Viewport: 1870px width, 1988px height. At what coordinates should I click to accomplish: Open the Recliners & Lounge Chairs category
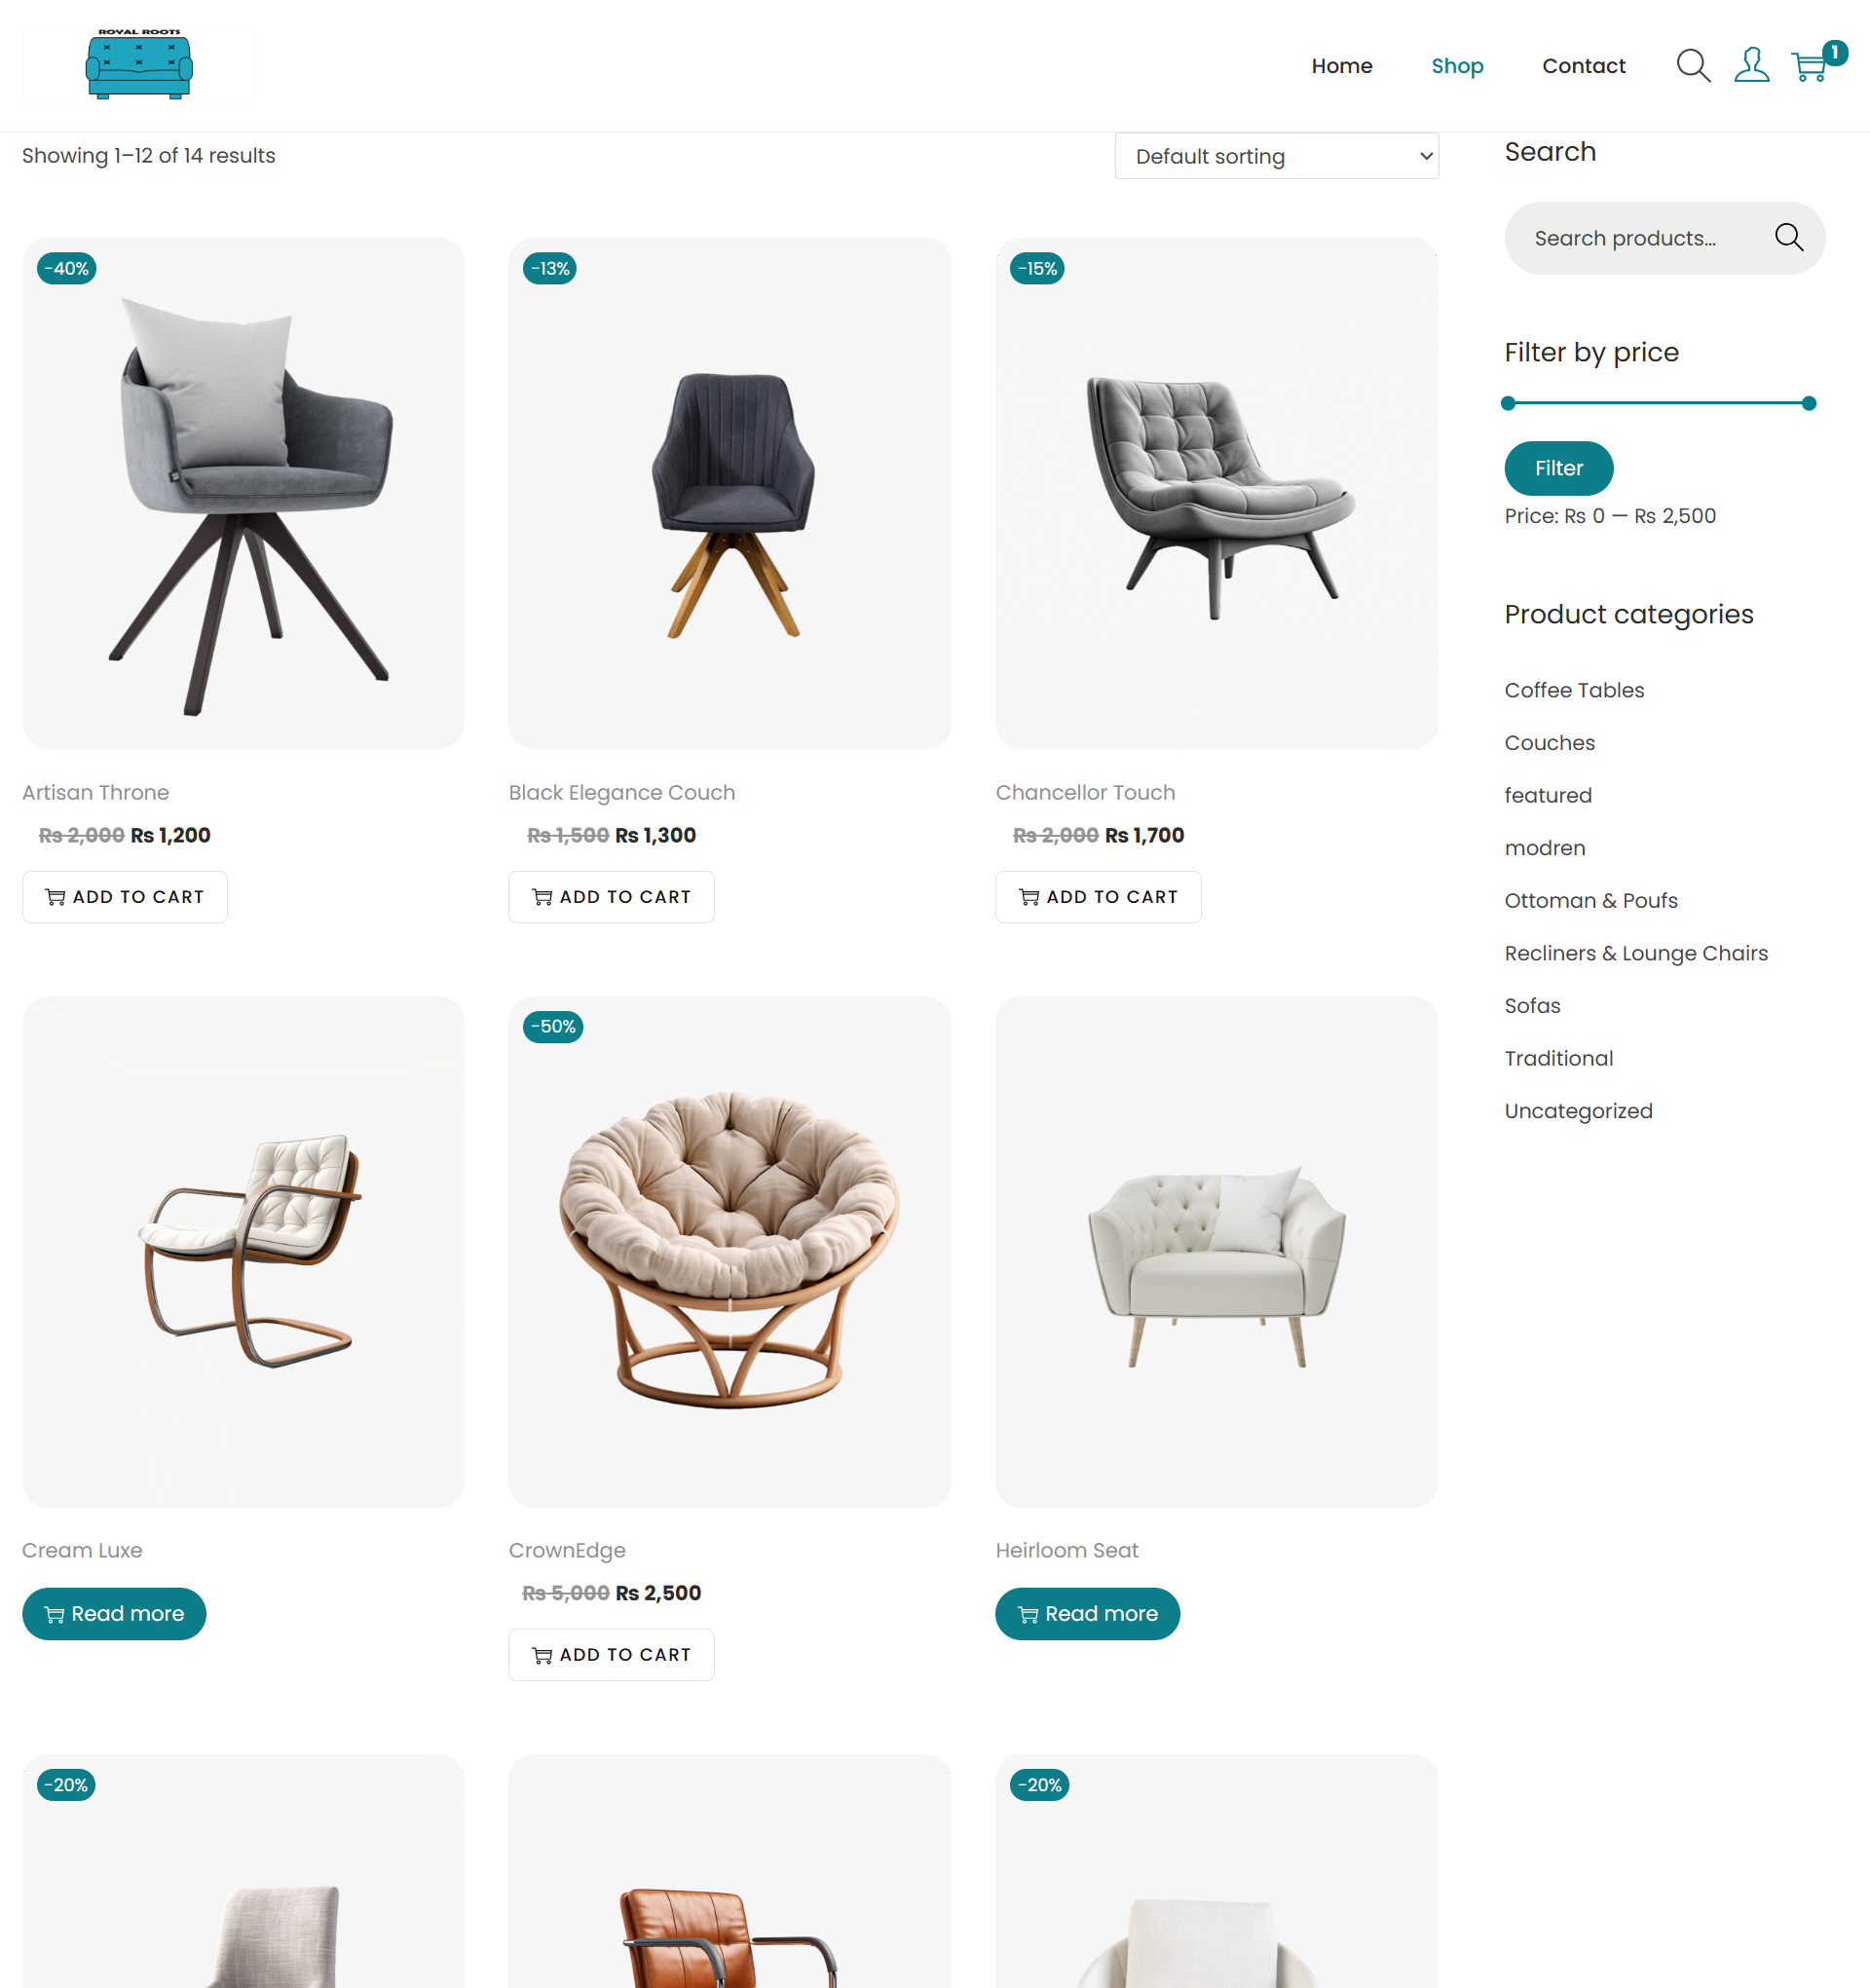(x=1636, y=953)
